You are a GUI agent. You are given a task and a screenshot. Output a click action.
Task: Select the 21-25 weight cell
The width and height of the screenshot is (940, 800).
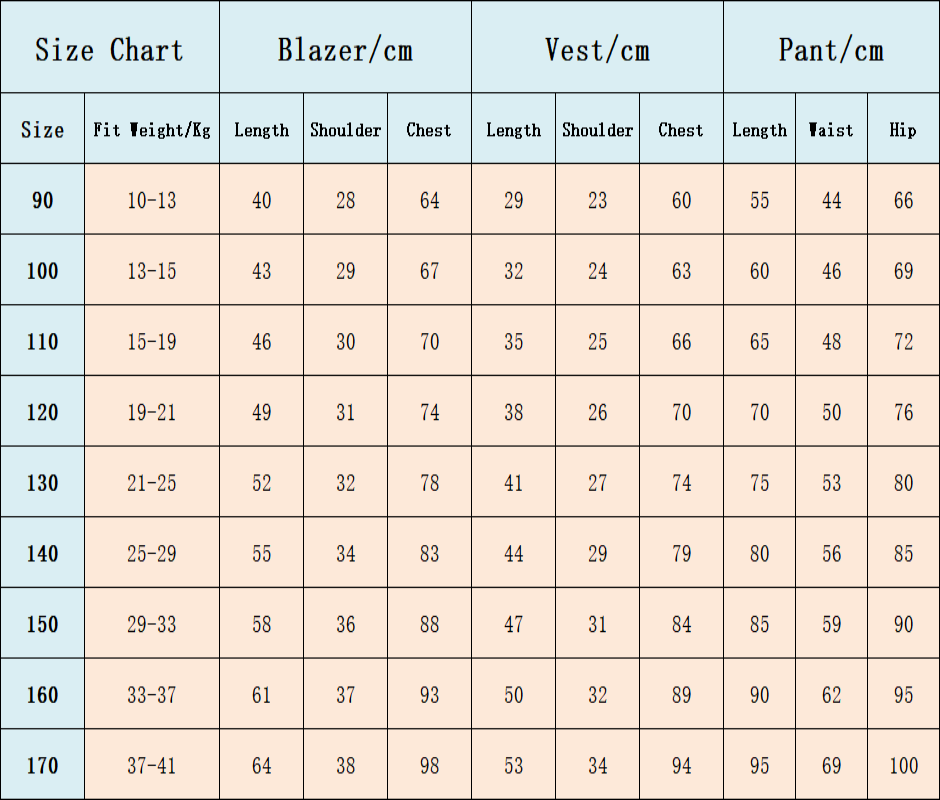pyautogui.click(x=152, y=482)
